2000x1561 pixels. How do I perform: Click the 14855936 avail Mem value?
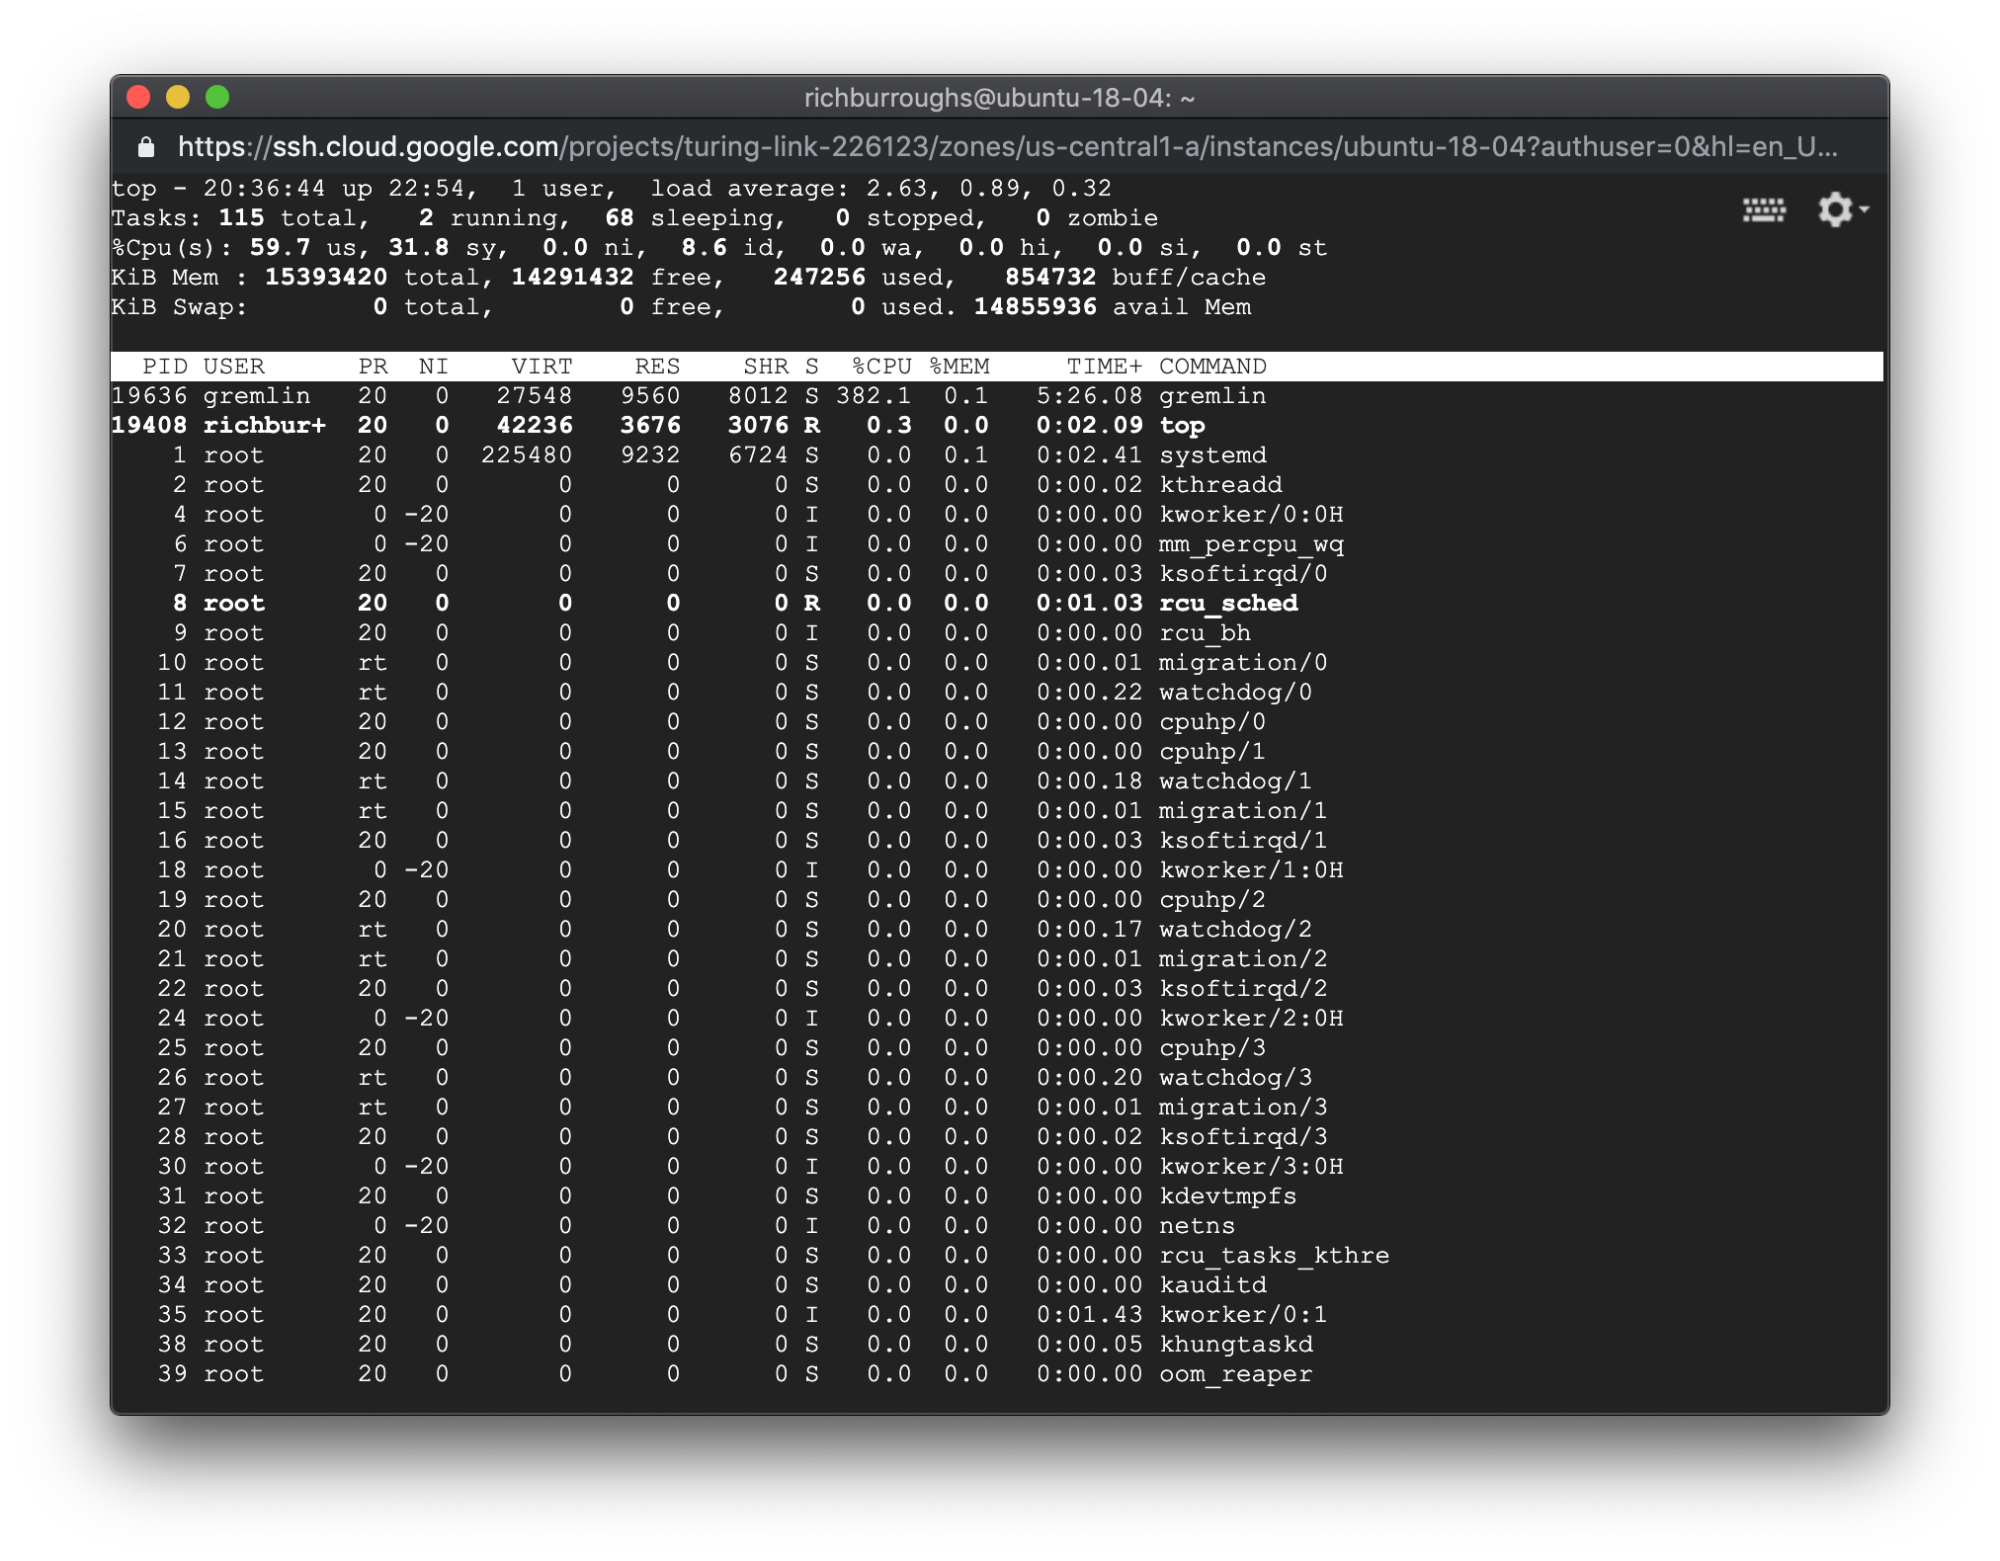1035,307
